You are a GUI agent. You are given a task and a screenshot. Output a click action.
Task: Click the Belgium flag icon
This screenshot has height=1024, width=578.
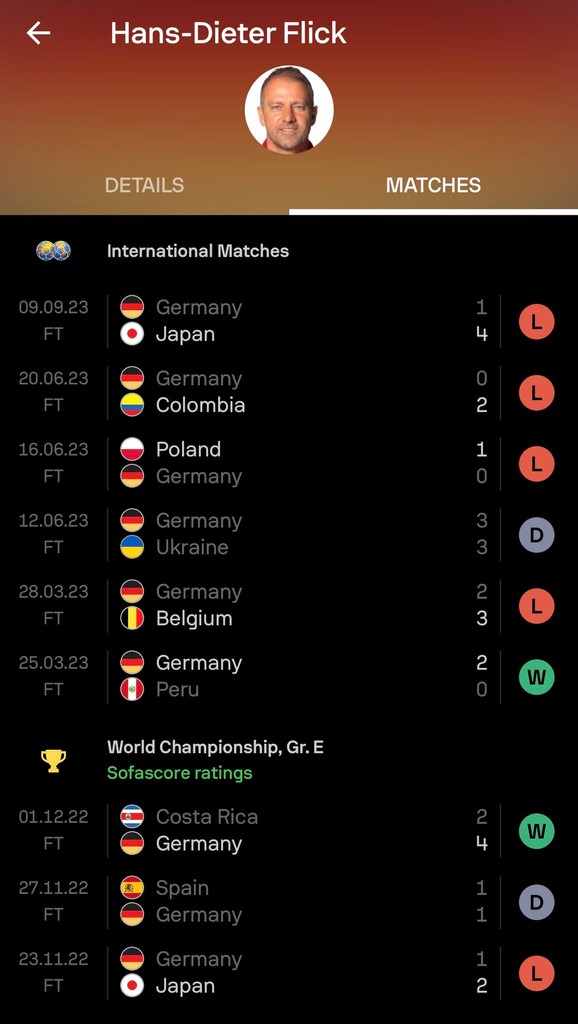pos(132,618)
